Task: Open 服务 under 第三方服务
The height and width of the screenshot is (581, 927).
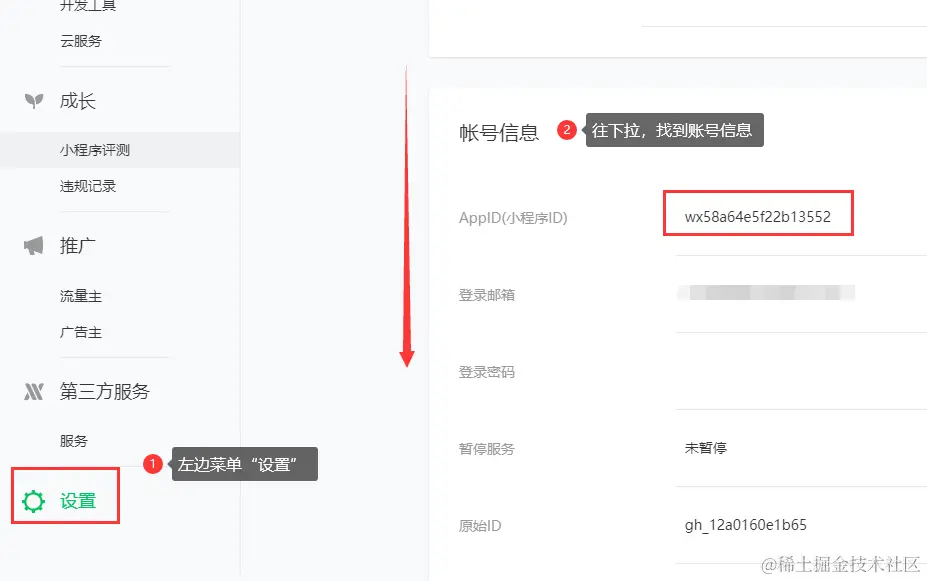Action: (74, 441)
